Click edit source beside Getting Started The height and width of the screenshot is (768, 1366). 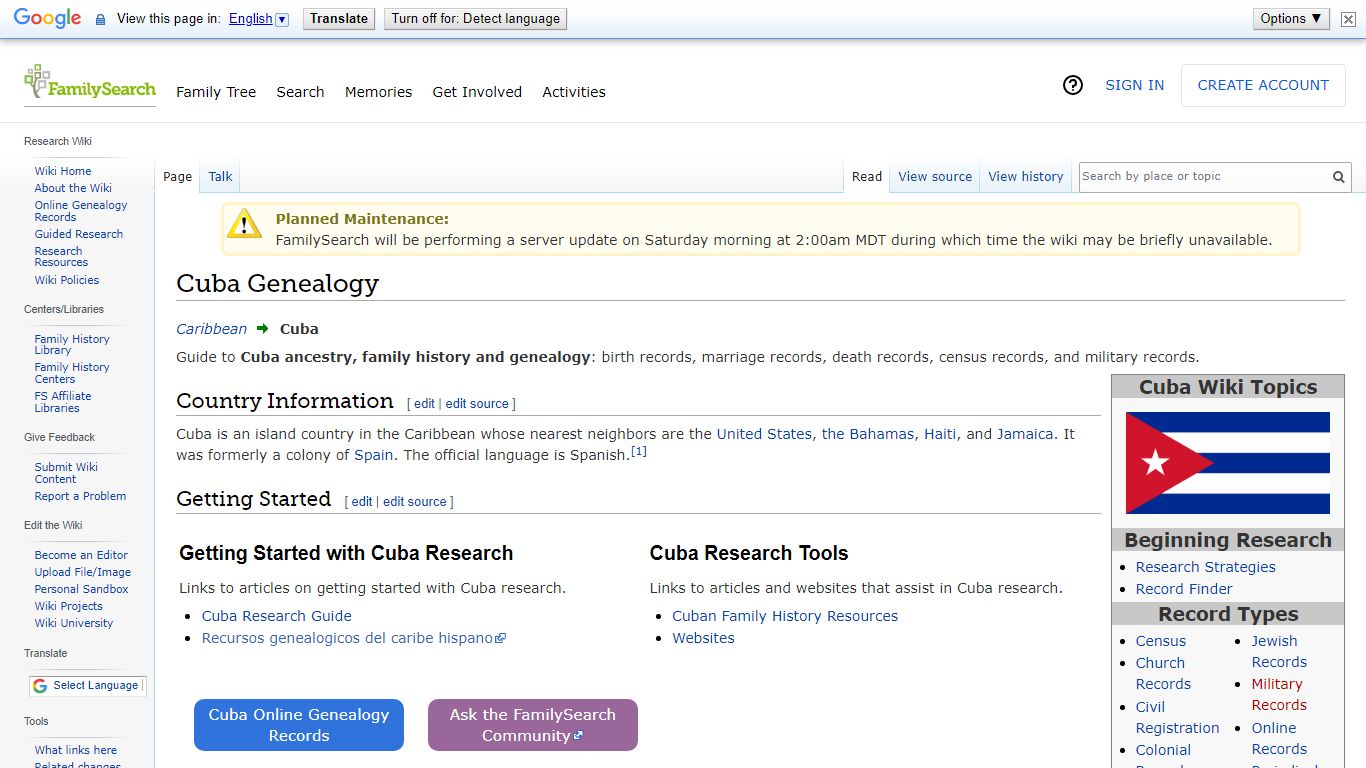tap(415, 502)
